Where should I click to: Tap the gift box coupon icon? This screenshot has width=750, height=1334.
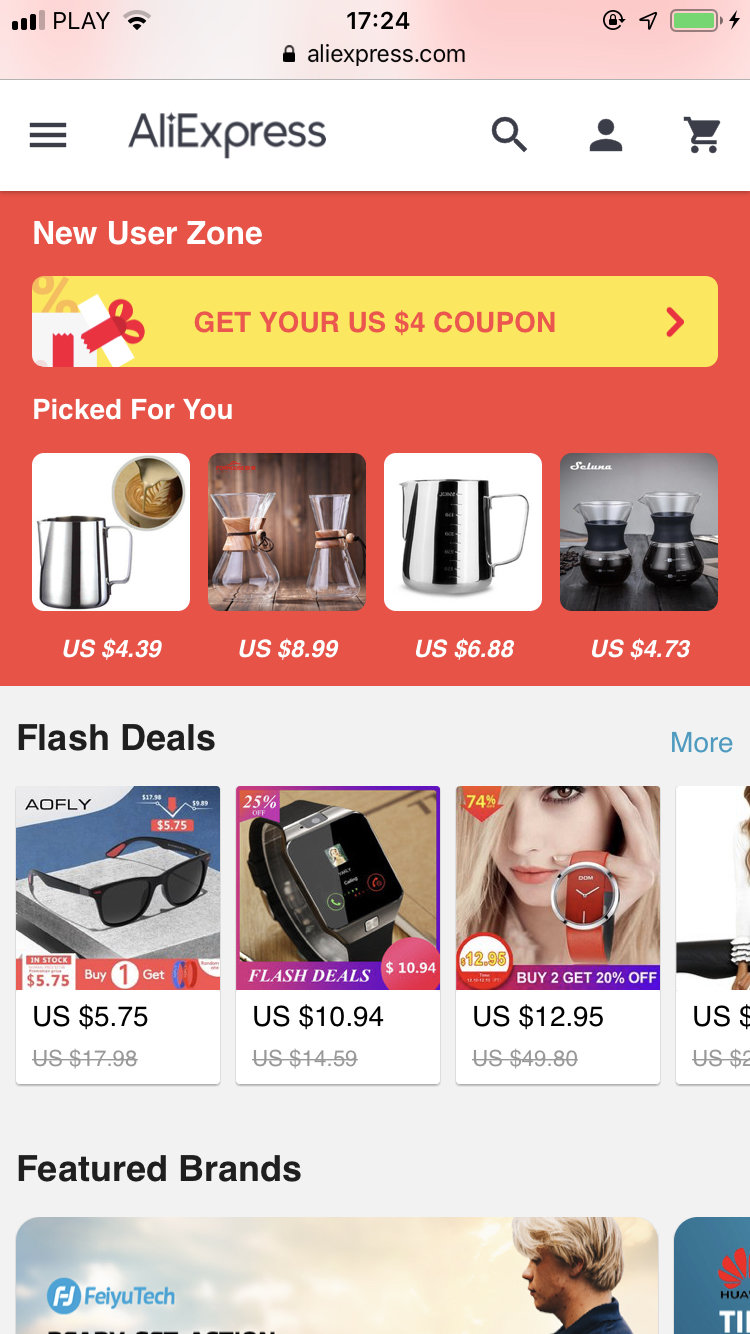pos(89,322)
